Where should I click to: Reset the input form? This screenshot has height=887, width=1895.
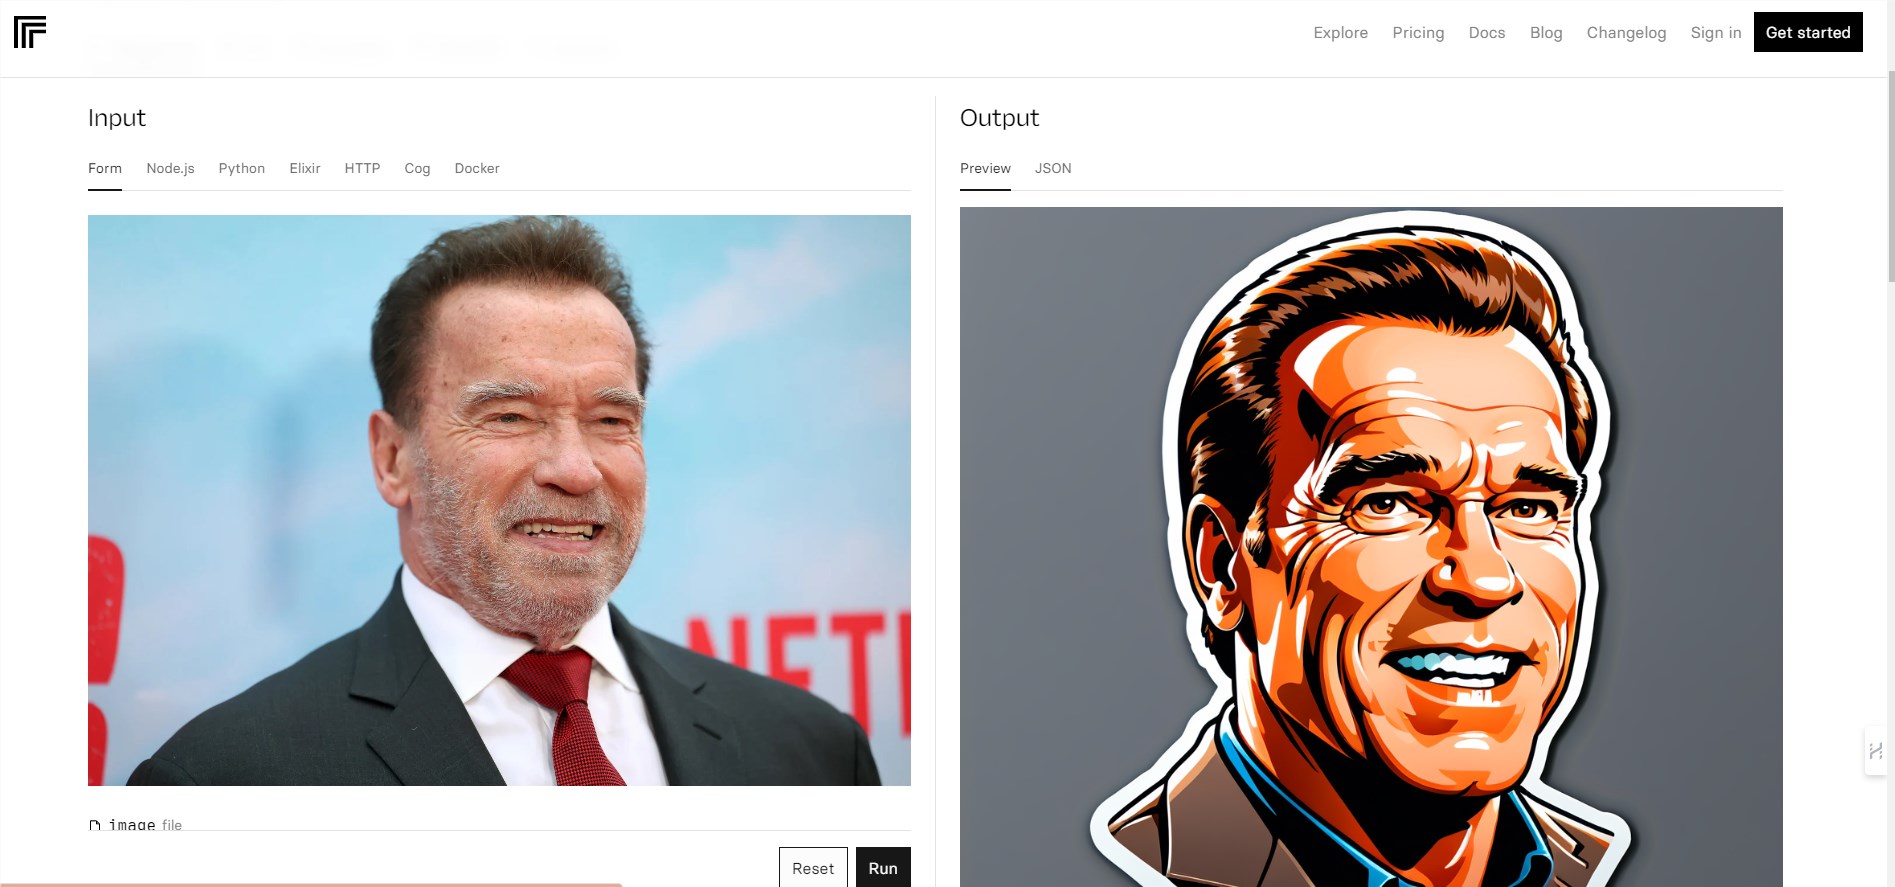pos(813,868)
